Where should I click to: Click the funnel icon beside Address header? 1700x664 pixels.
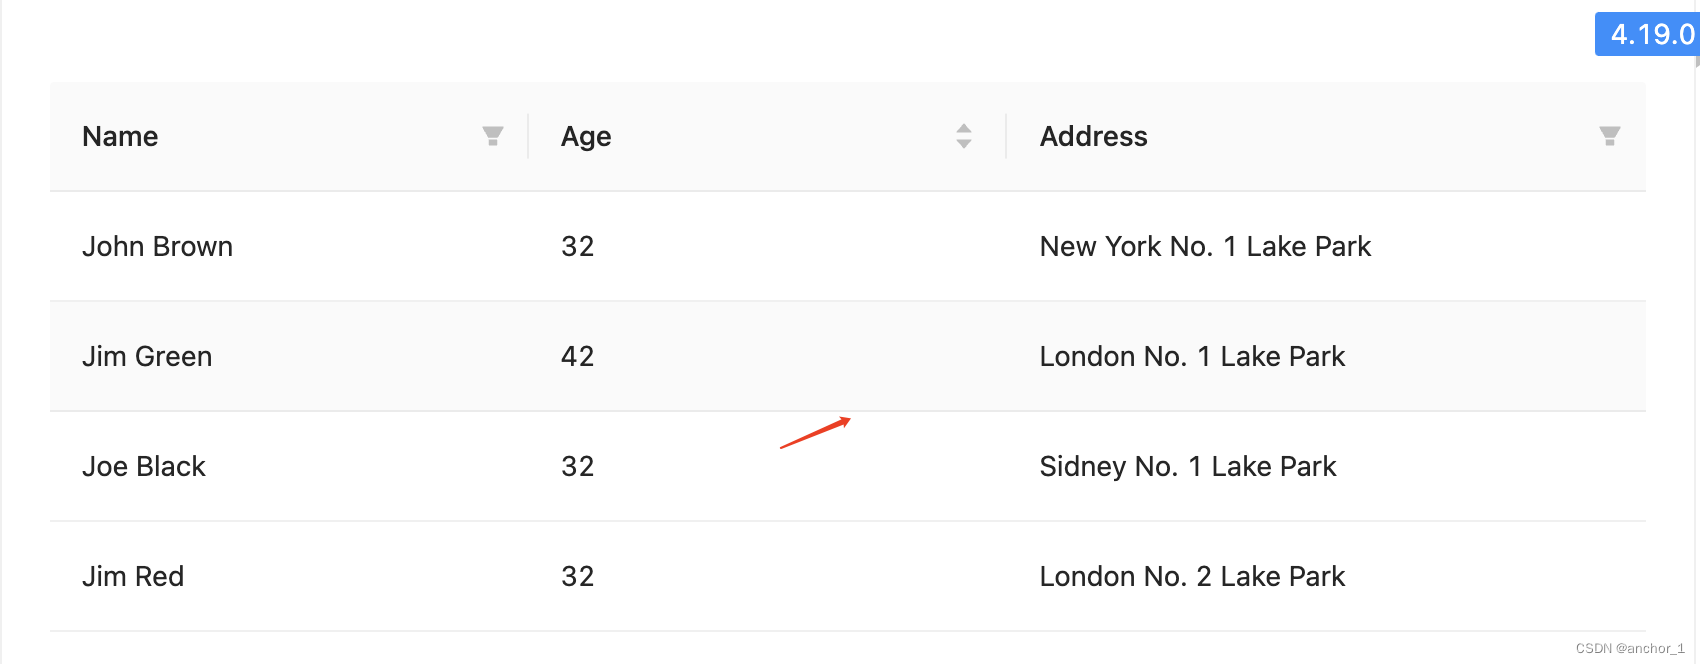tap(1608, 136)
